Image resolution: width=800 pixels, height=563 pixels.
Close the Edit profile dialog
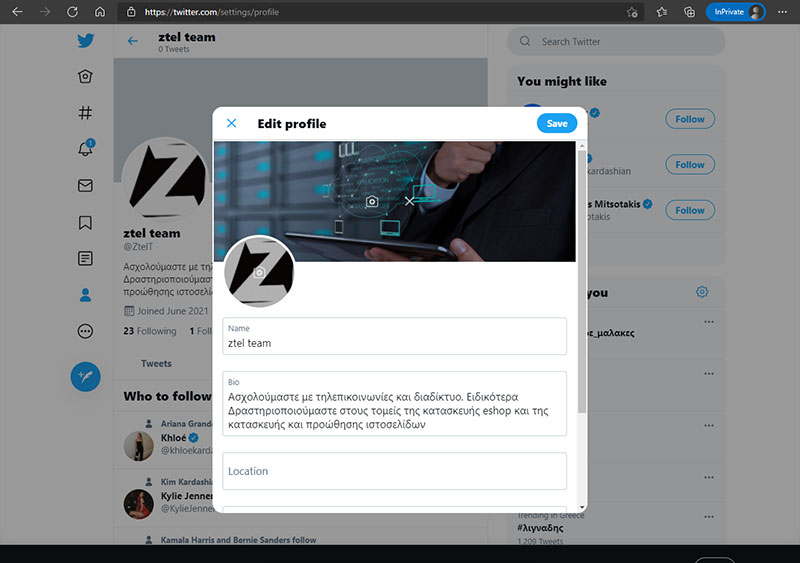[x=232, y=124]
